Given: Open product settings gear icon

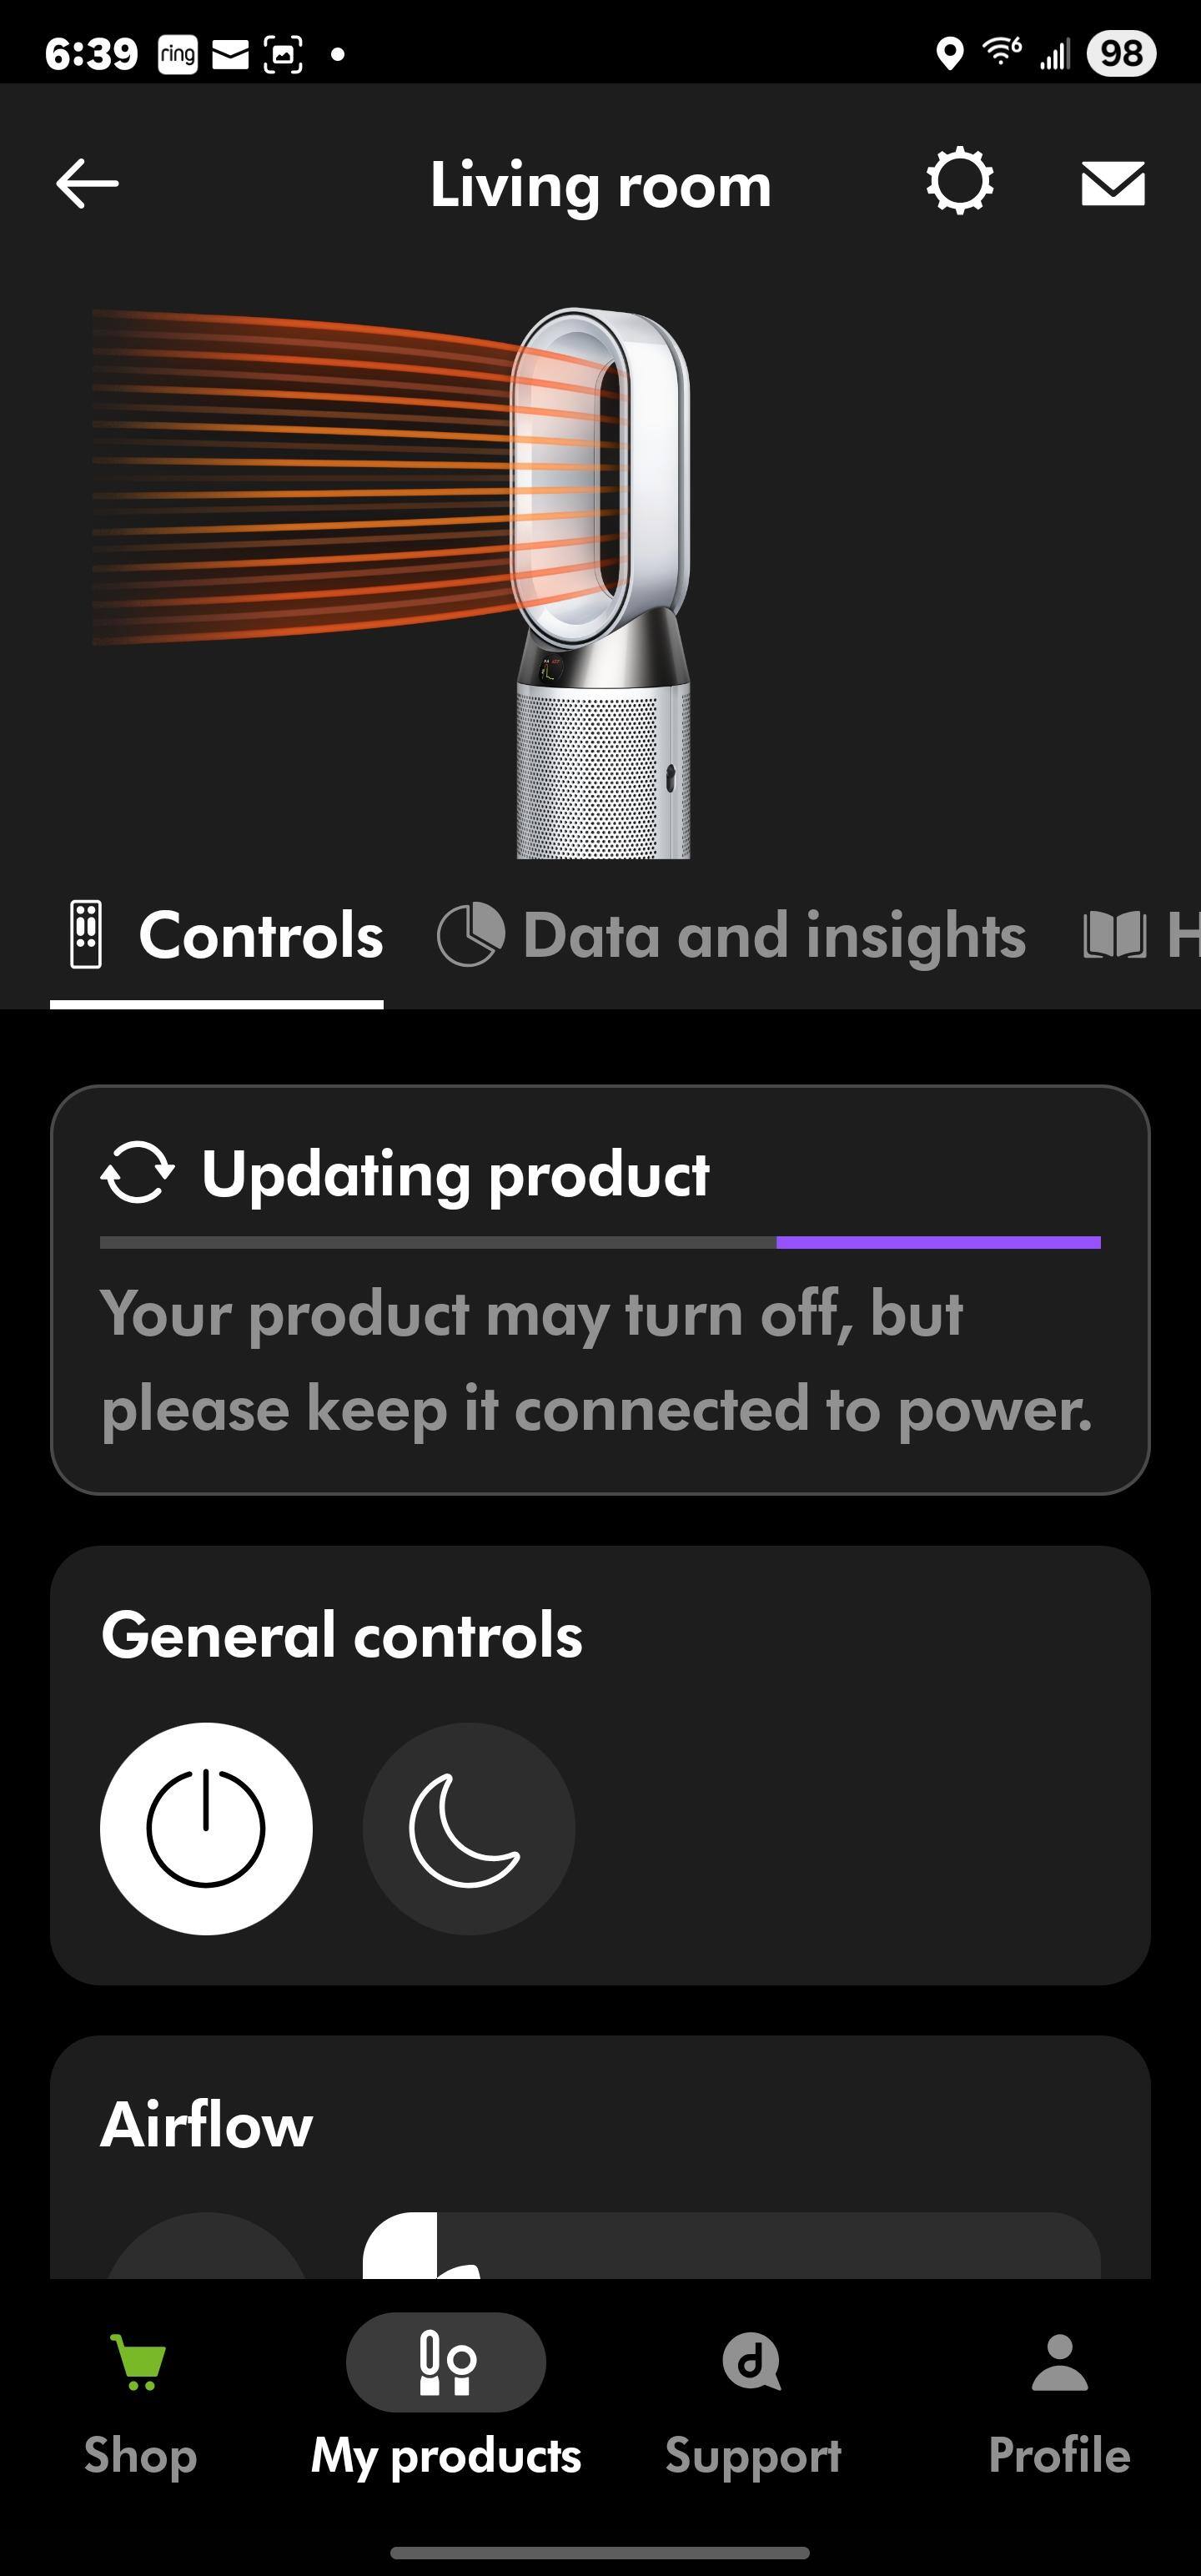Looking at the screenshot, I should pos(959,182).
